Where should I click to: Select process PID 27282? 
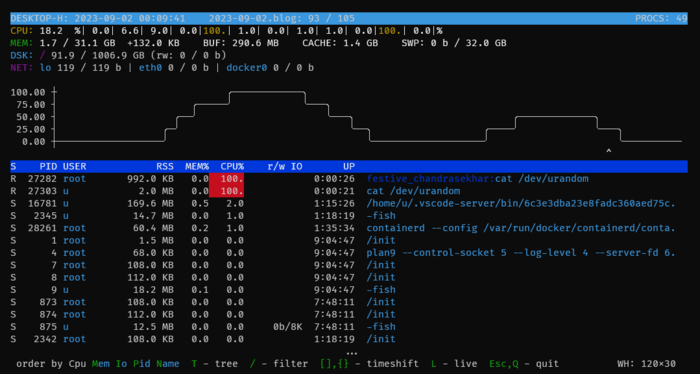(x=42, y=179)
